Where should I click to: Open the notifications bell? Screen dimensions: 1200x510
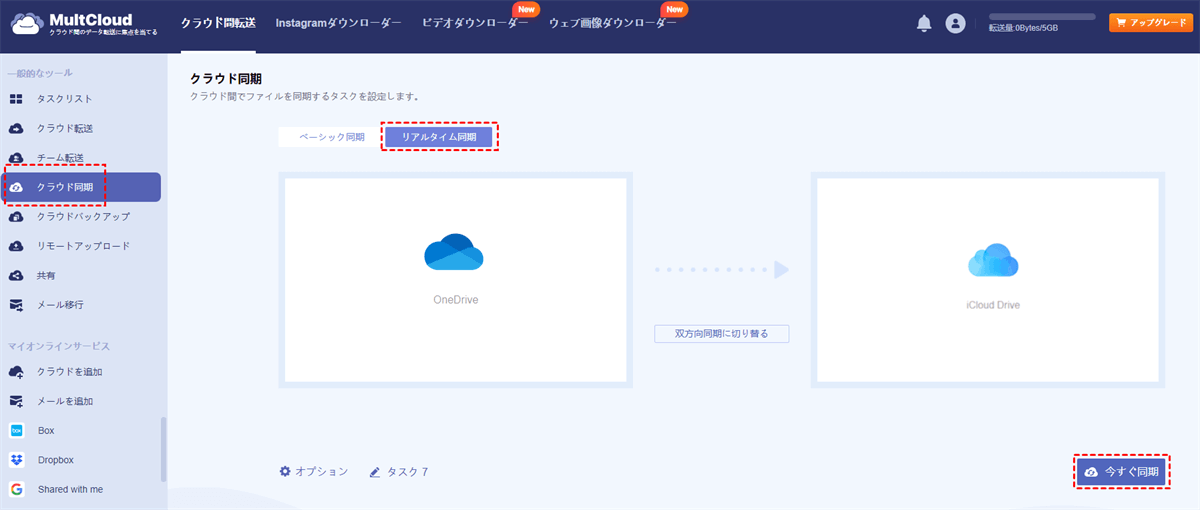924,24
